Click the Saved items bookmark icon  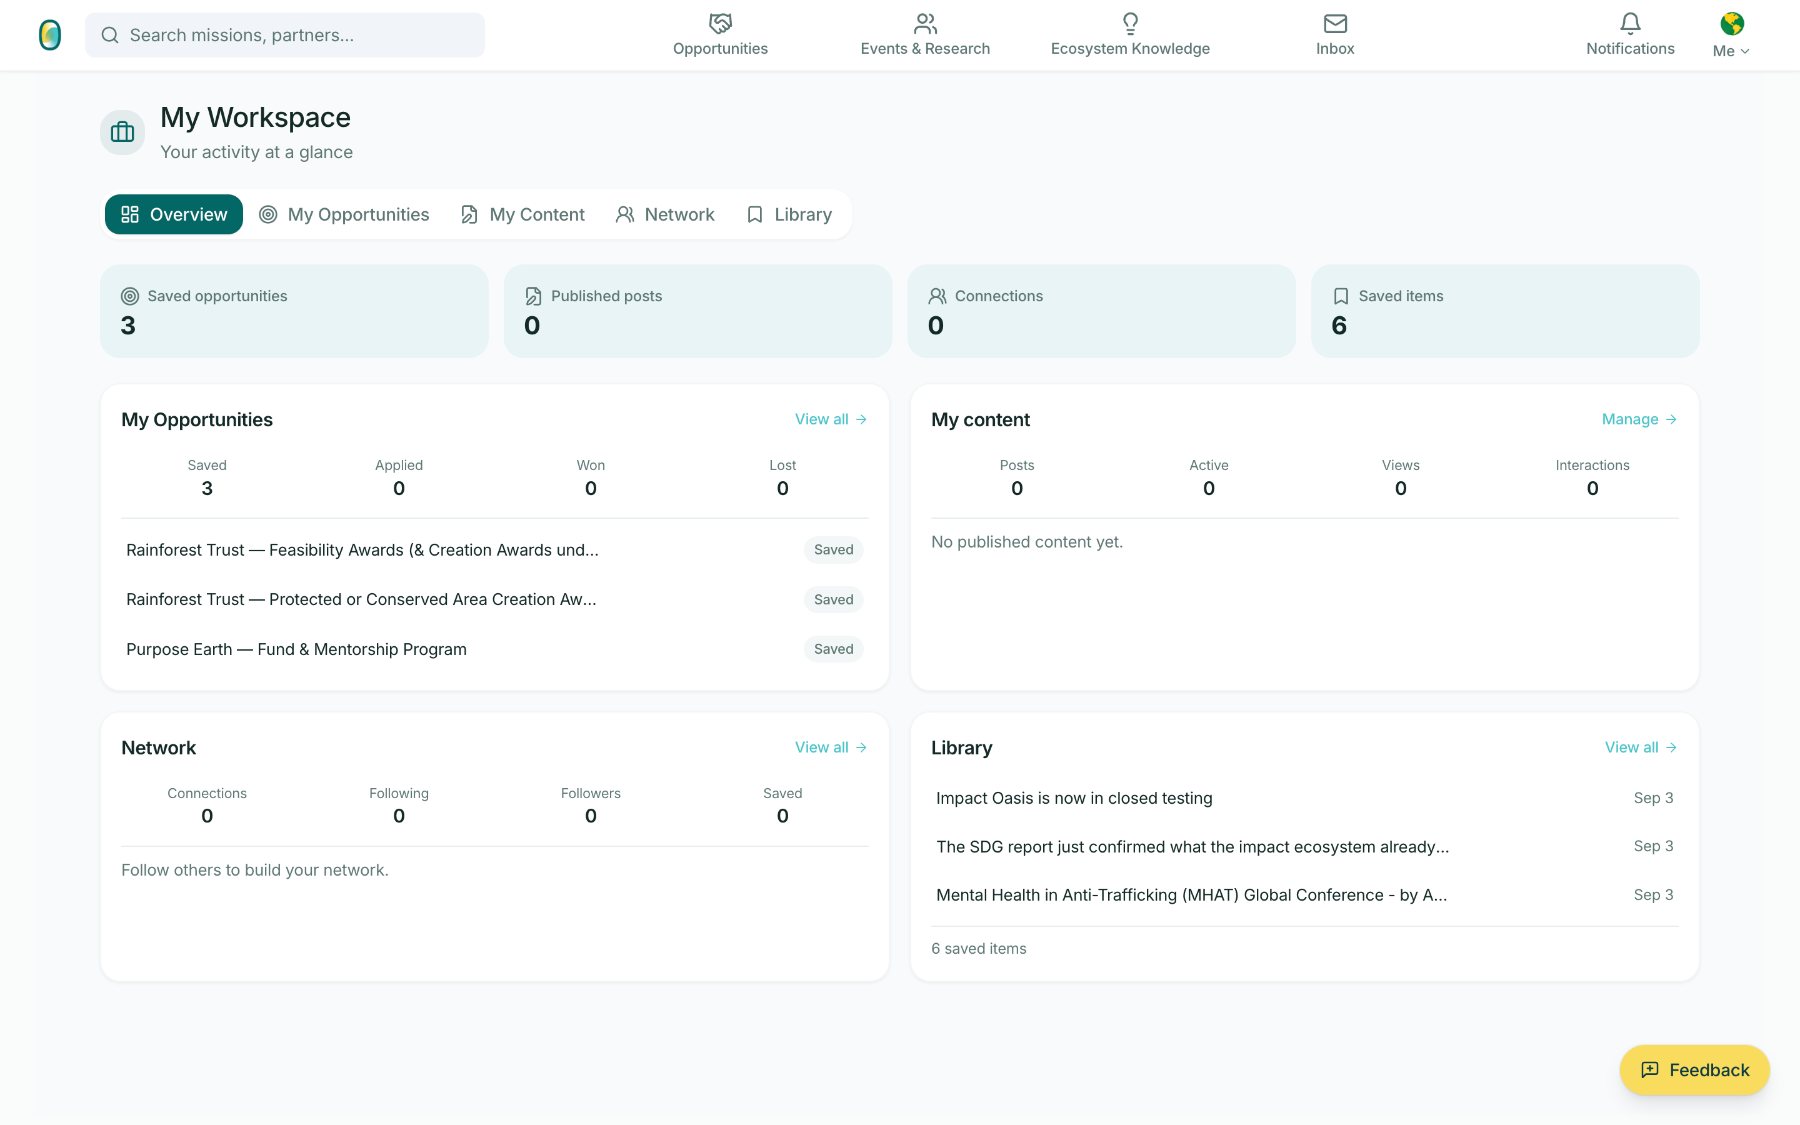pyautogui.click(x=1341, y=296)
